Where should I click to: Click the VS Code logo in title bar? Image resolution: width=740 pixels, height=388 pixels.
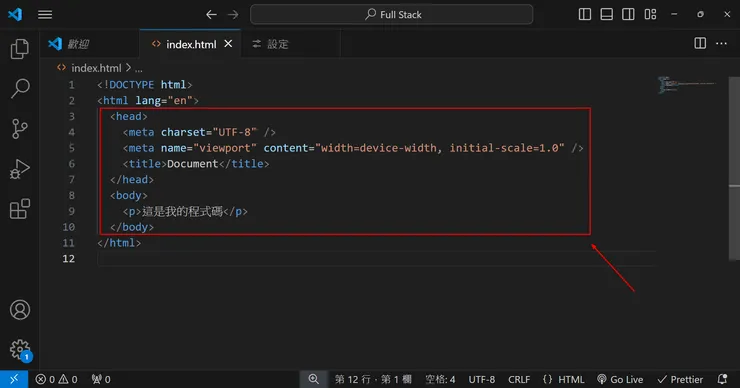[15, 14]
